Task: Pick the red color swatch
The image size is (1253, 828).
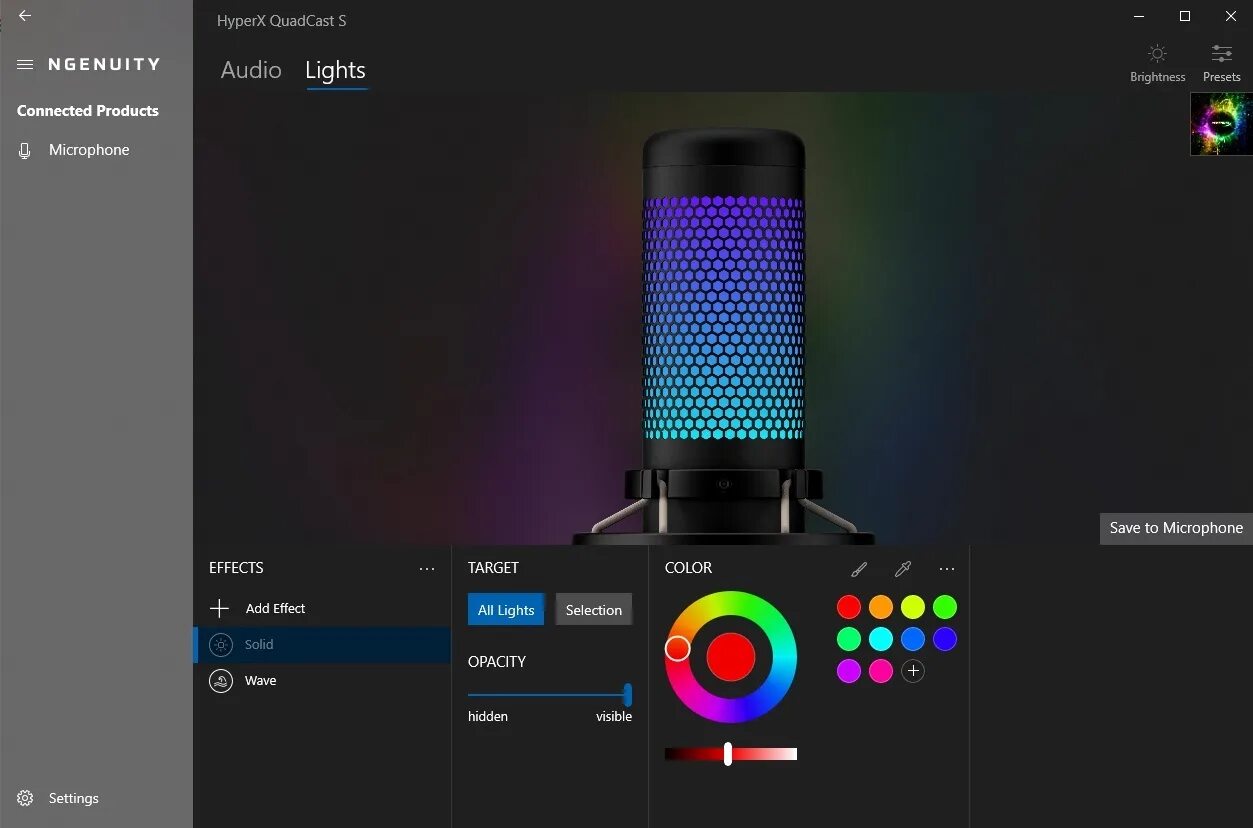Action: click(849, 607)
